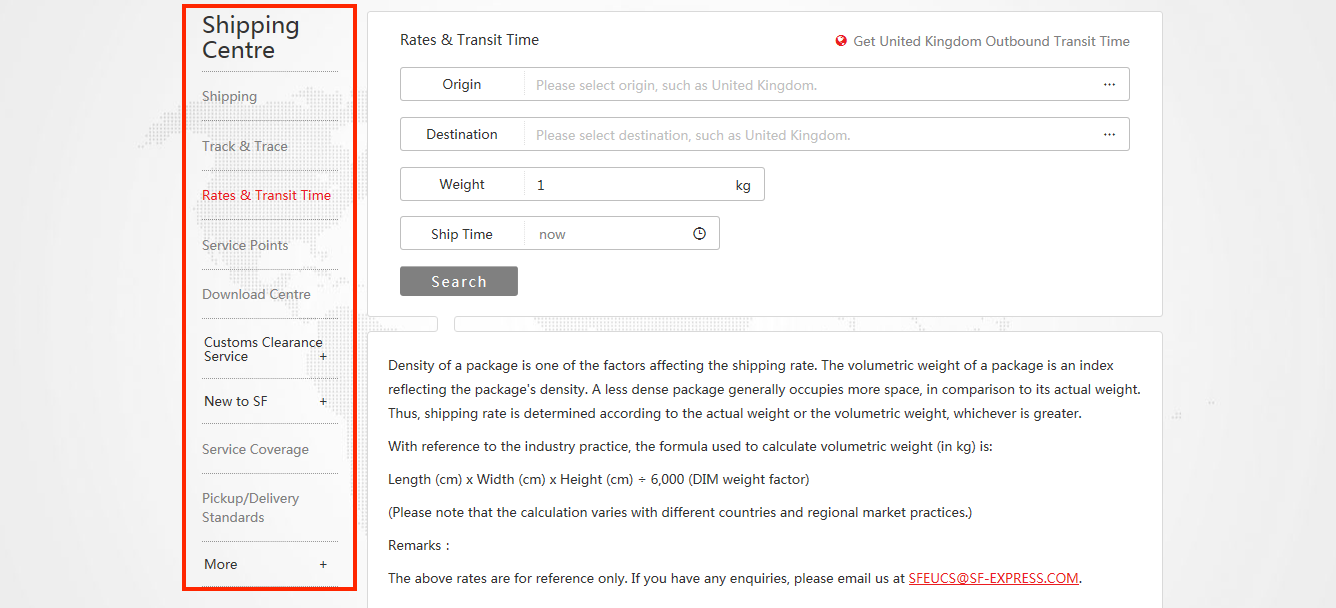View Service Coverage page
This screenshot has width=1336, height=608.
(255, 449)
